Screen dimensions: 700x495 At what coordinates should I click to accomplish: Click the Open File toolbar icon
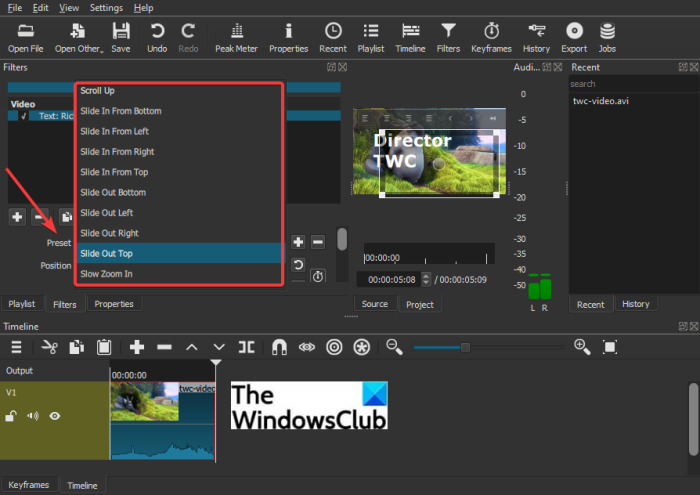[x=25, y=38]
